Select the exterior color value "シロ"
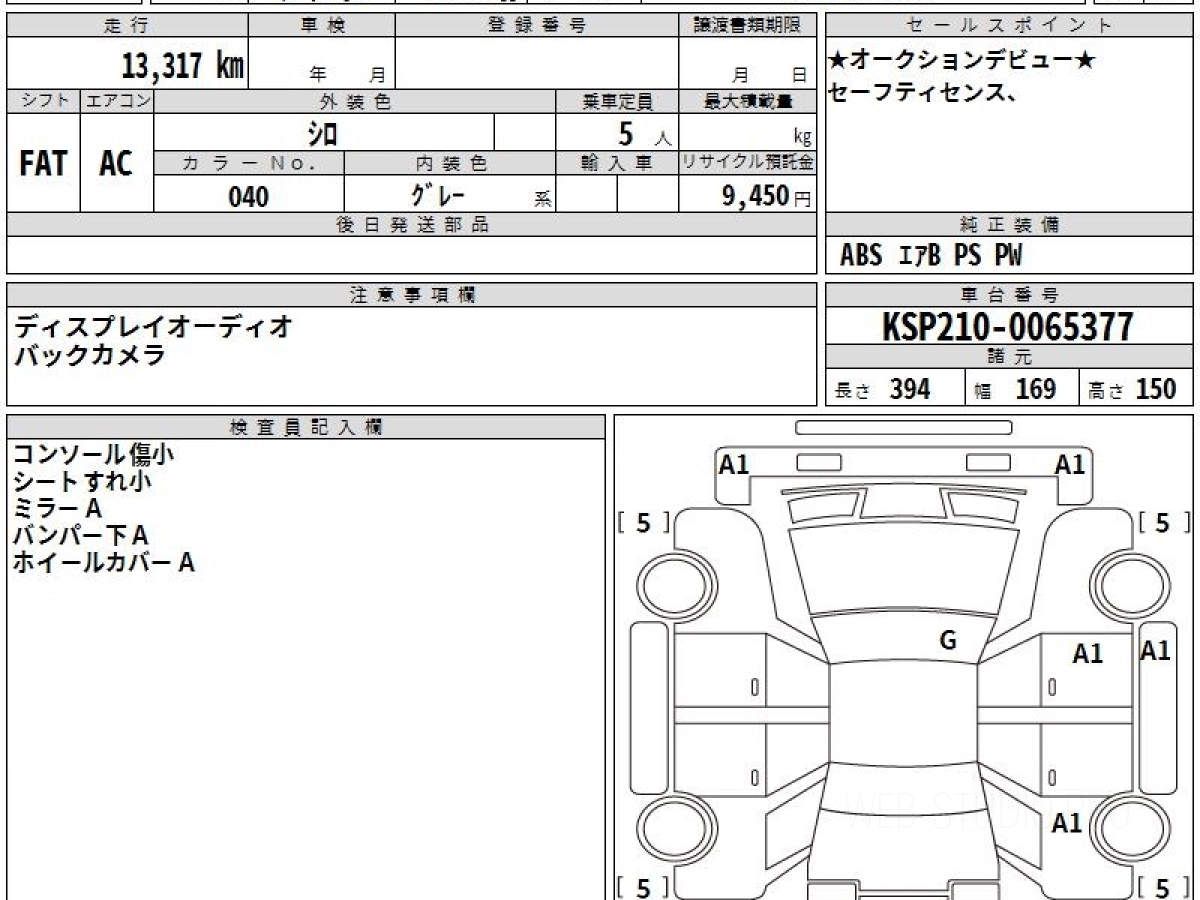 point(322,132)
